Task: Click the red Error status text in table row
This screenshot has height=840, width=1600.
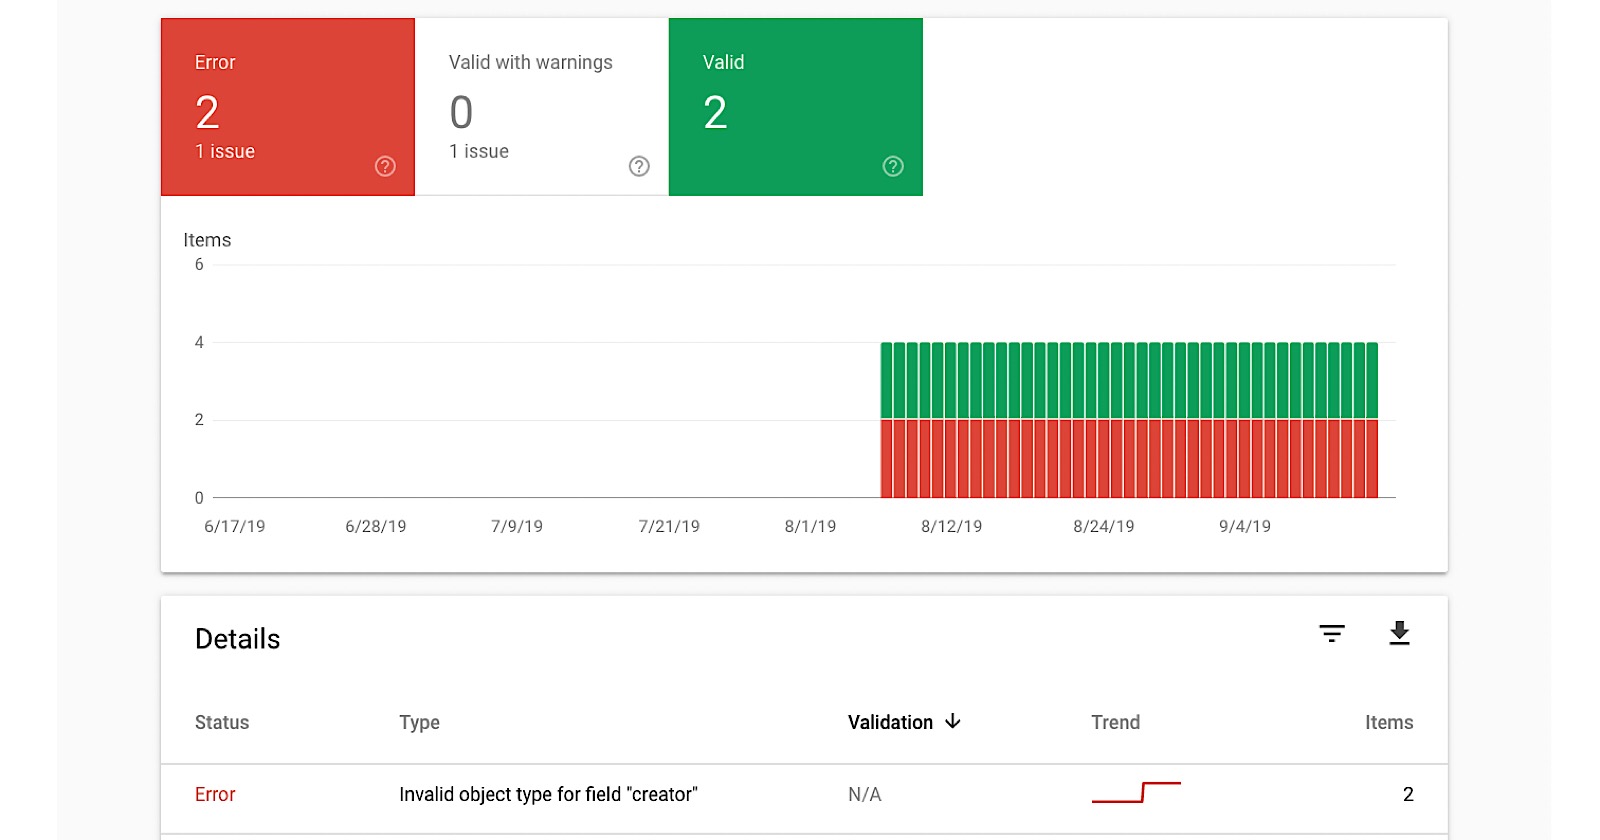Action: (215, 794)
